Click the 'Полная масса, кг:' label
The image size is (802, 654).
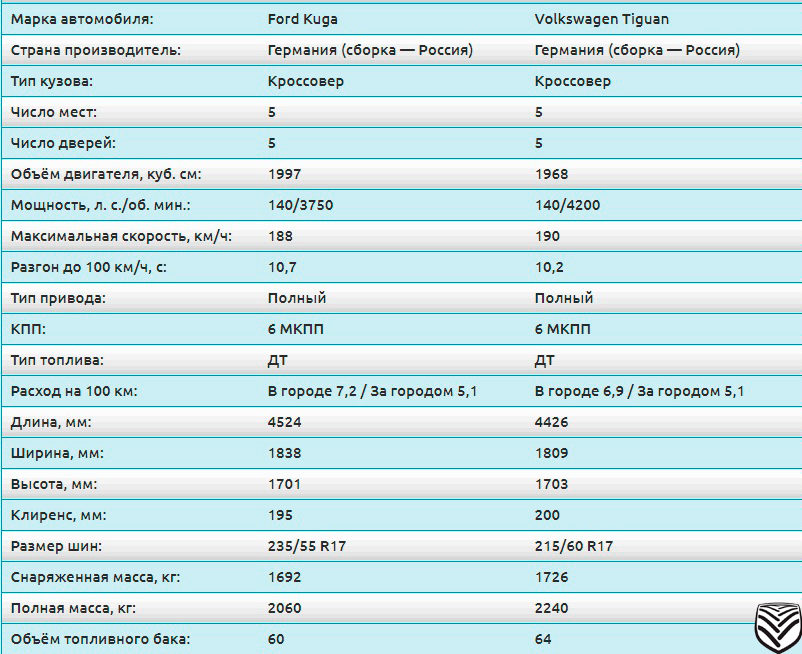pyautogui.click(x=74, y=608)
